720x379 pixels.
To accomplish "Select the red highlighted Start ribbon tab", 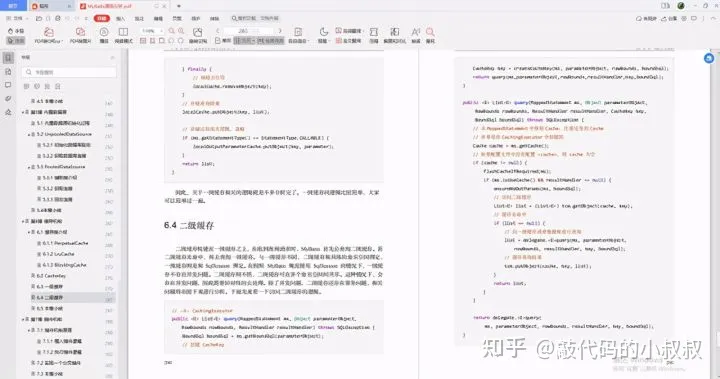I will click(x=101, y=18).
